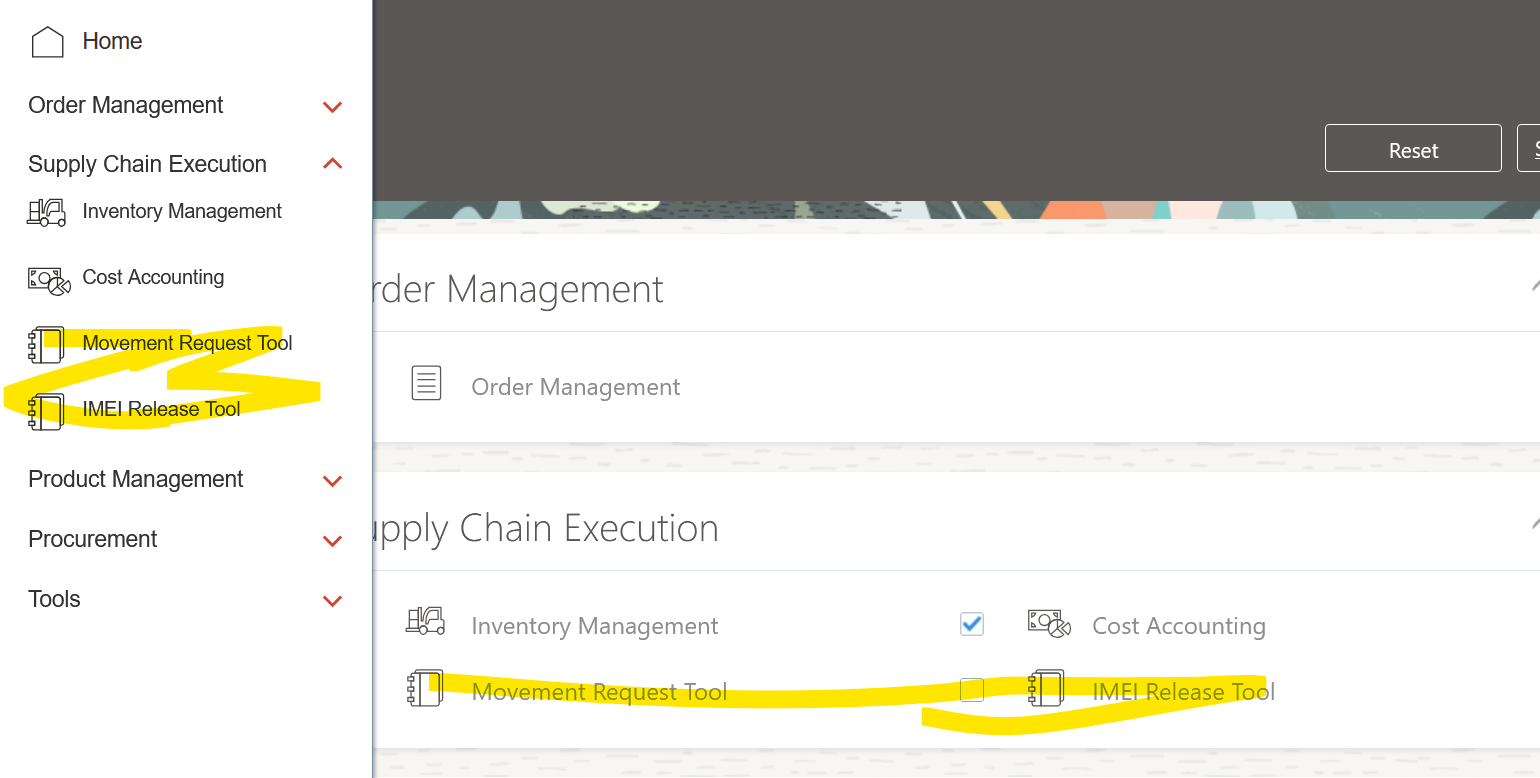The width and height of the screenshot is (1540, 778).
Task: Click the IMEI Release Tool icon in main panel
Action: click(x=1047, y=689)
